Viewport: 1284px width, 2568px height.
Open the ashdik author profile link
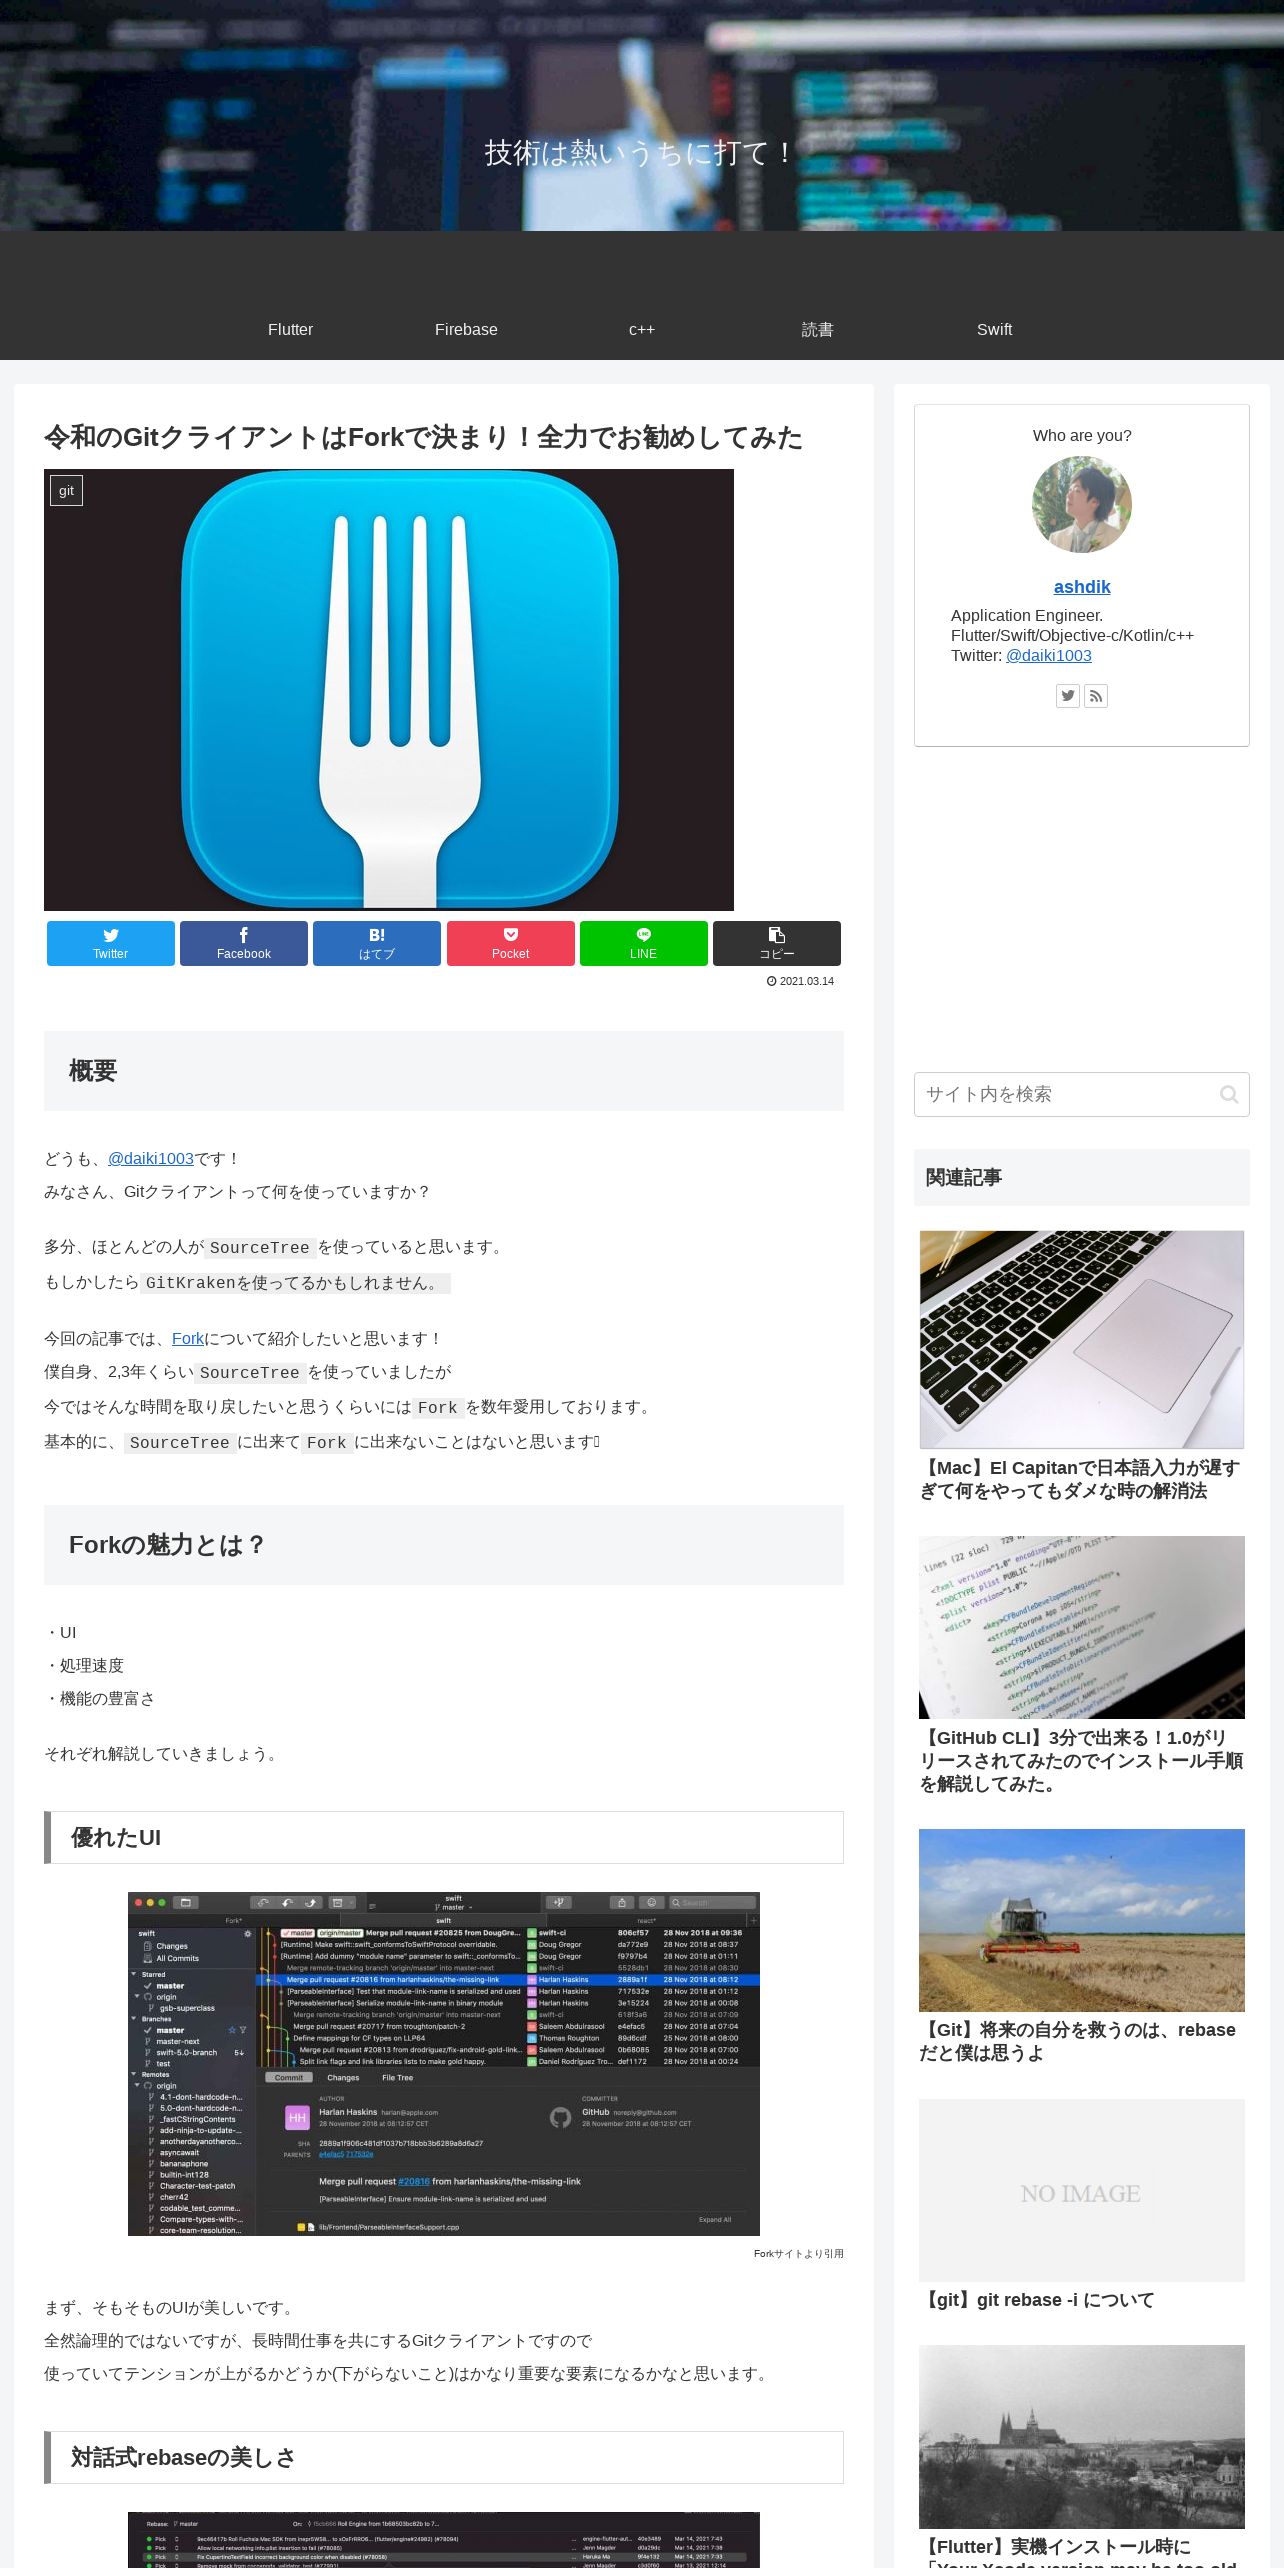click(1082, 587)
